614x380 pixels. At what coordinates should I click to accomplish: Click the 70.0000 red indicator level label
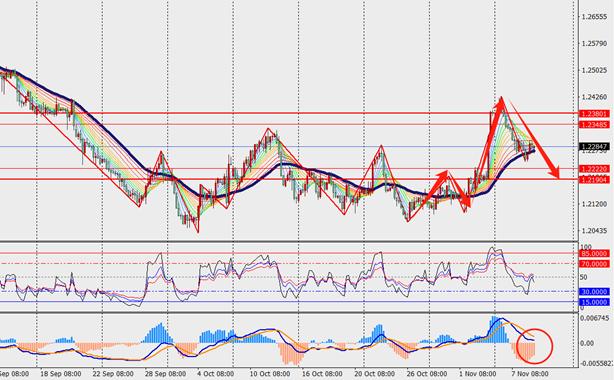(x=595, y=264)
